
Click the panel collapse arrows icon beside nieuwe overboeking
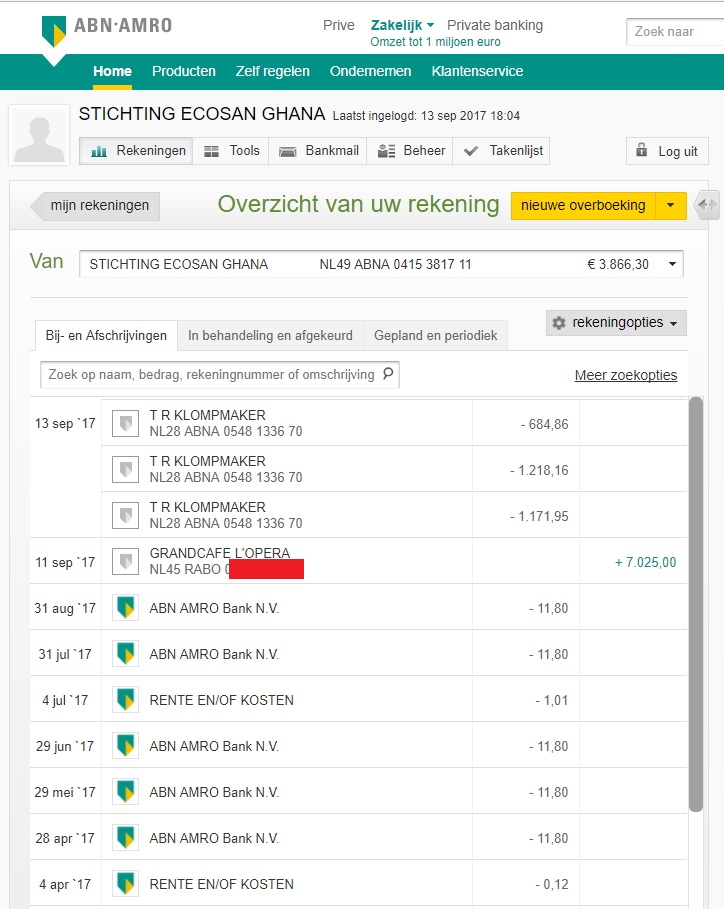[x=707, y=205]
